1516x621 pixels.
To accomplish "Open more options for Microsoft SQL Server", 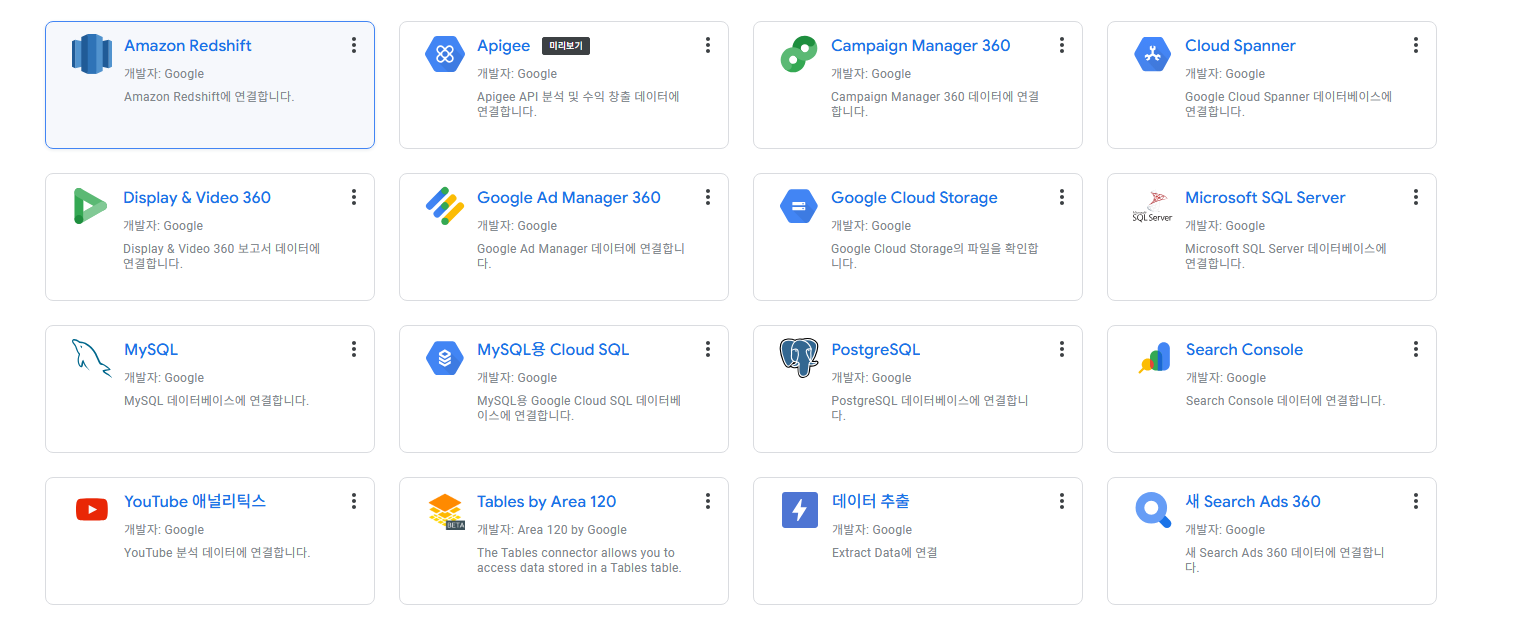I will 1416,197.
